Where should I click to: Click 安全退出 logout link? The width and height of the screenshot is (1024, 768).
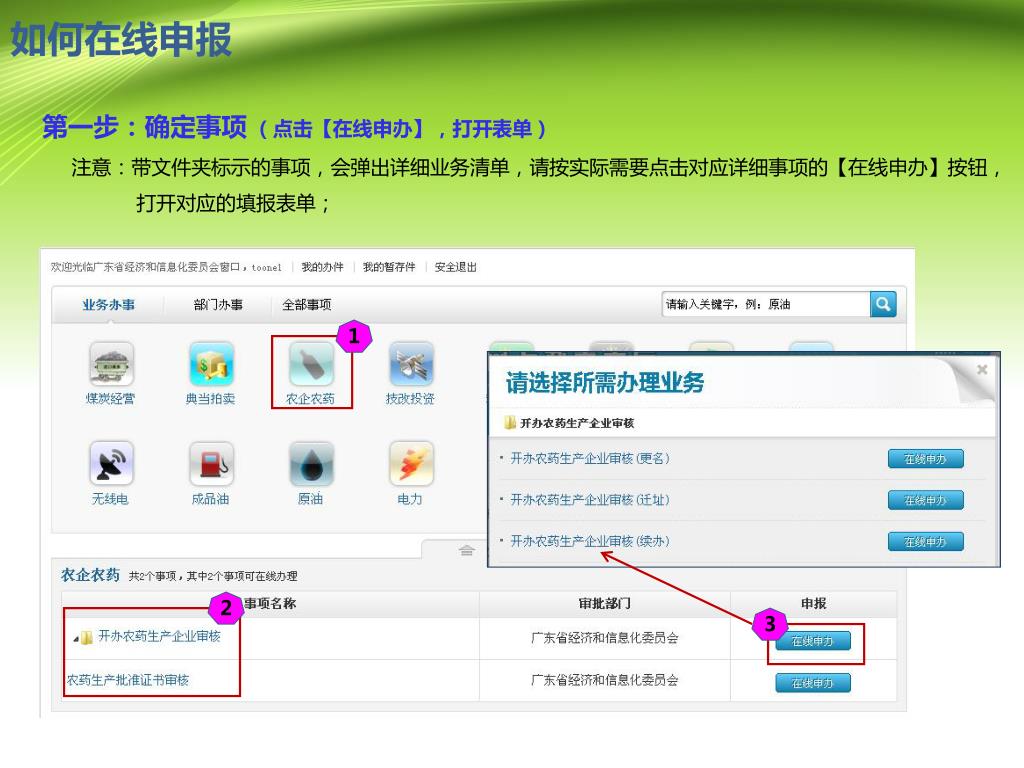click(x=455, y=267)
